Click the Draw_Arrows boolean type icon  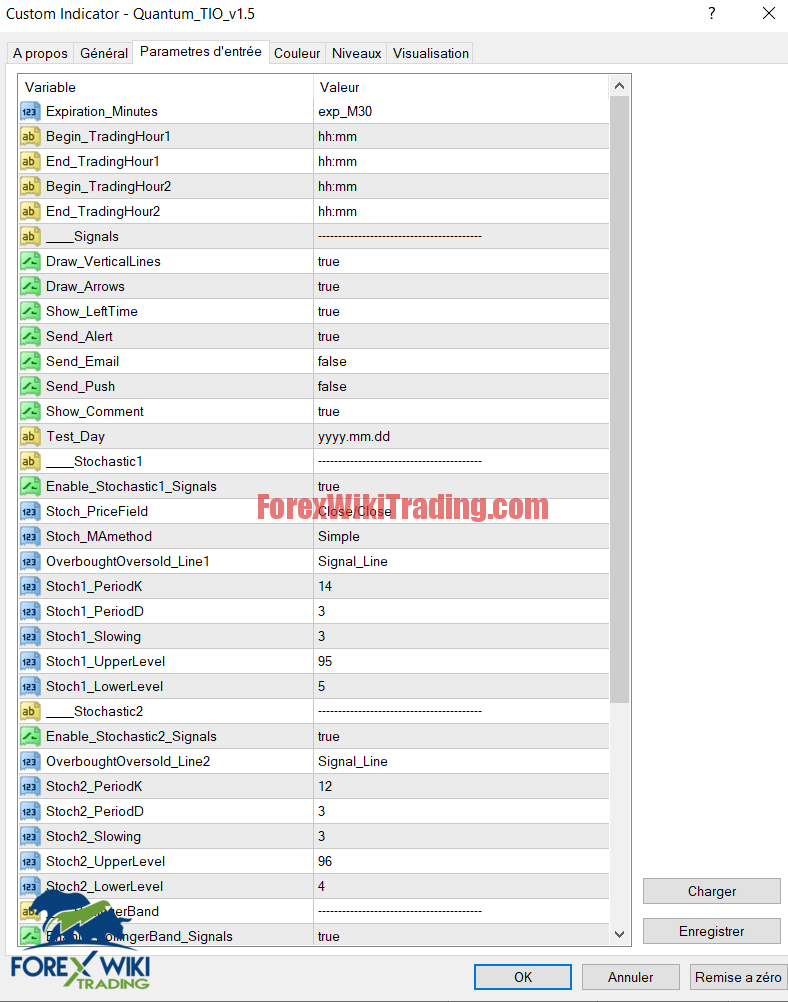pyautogui.click(x=30, y=286)
